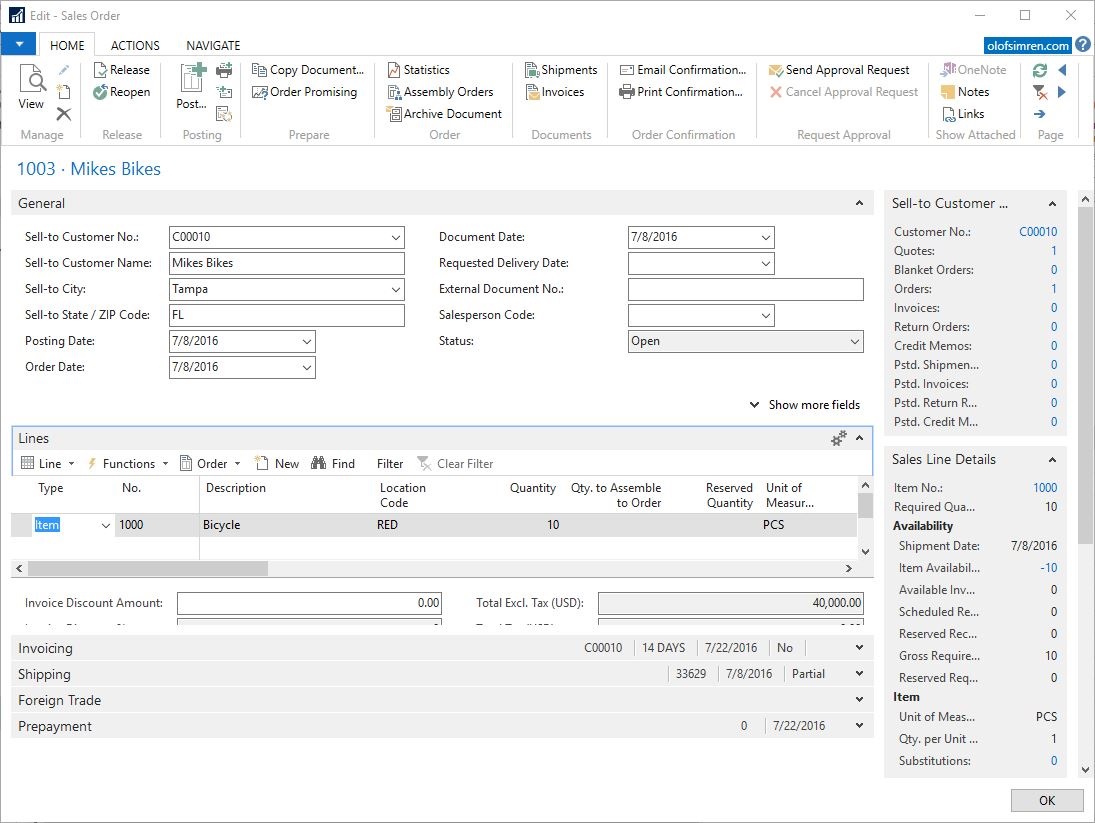Open Sell-to Customer No. dropdown

tap(395, 237)
